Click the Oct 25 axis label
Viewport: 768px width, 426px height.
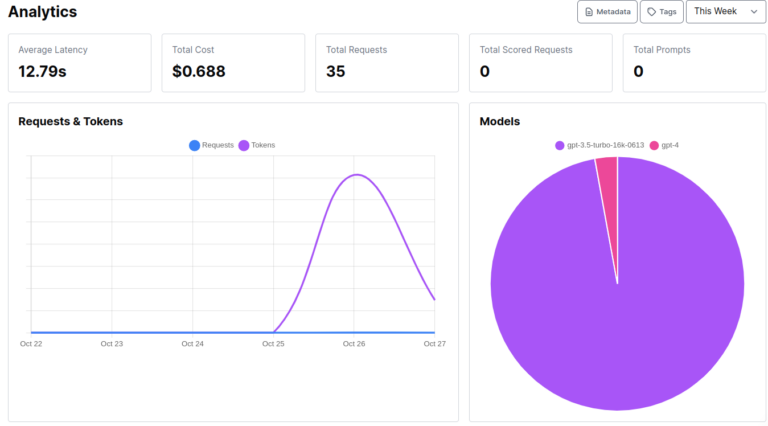pos(273,343)
